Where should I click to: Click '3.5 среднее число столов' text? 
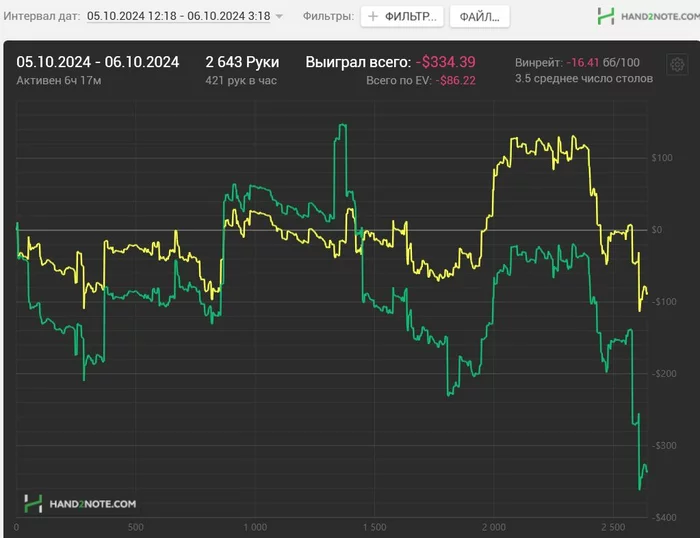[584, 79]
